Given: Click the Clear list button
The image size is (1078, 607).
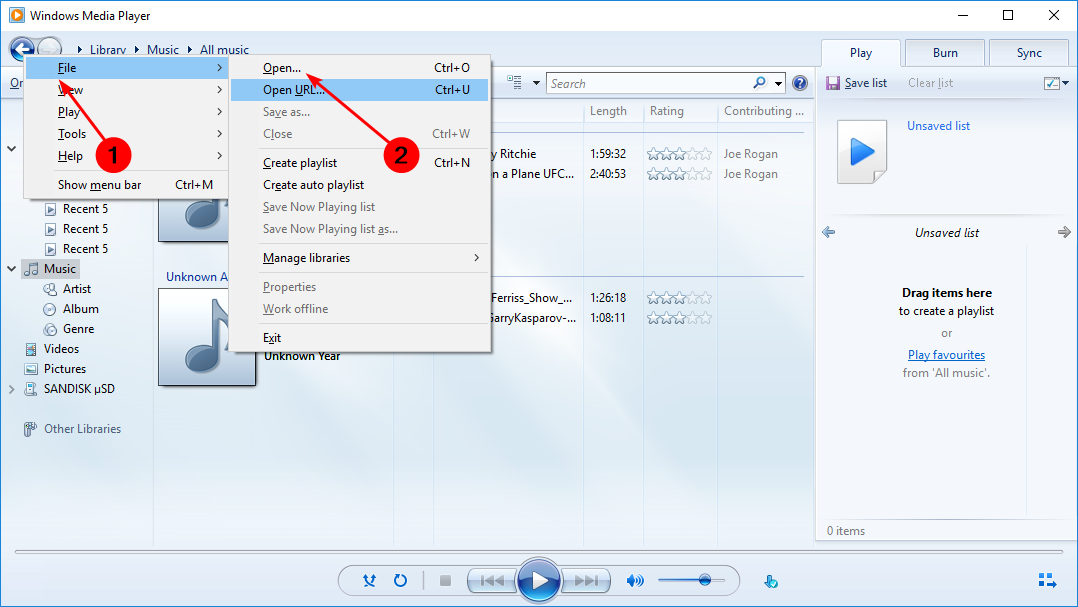Looking at the screenshot, I should click(930, 83).
